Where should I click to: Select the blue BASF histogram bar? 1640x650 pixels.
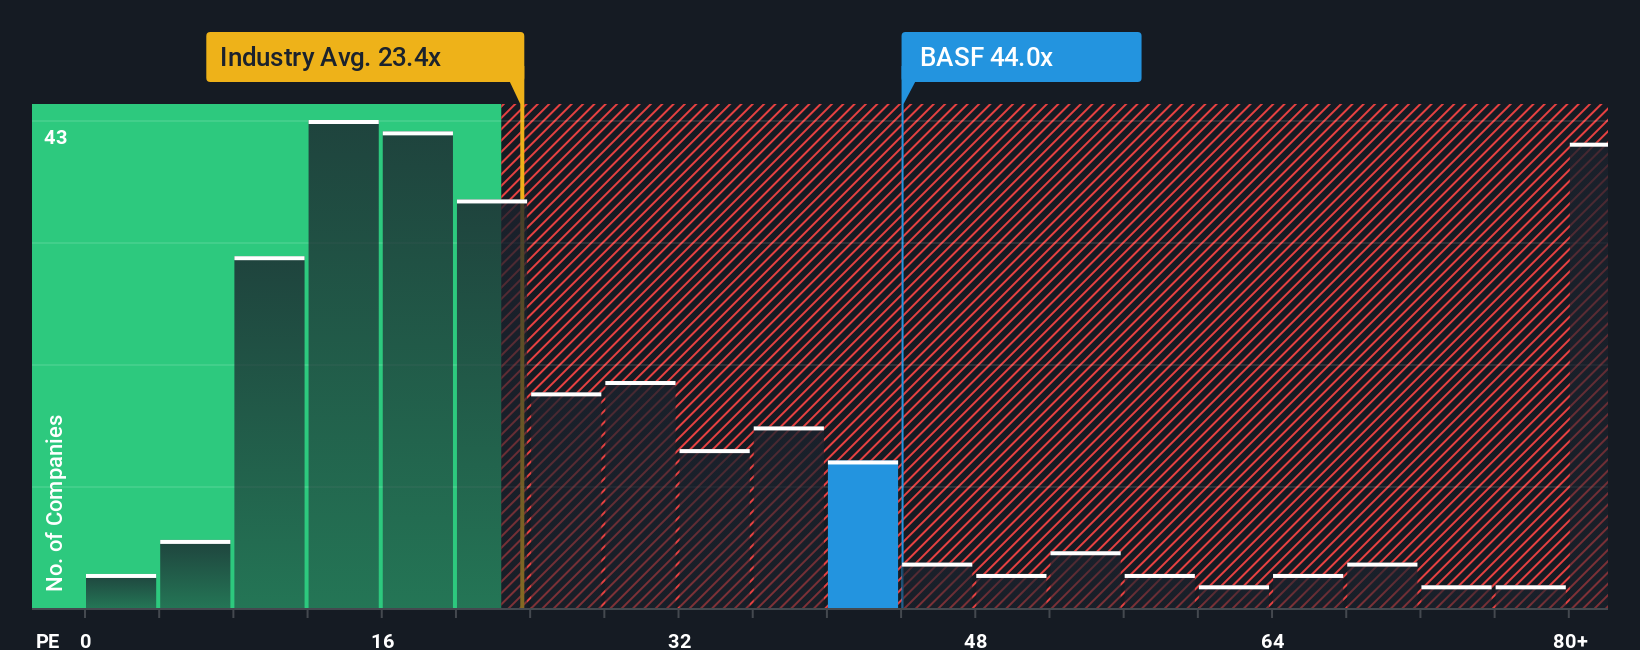pos(863,534)
